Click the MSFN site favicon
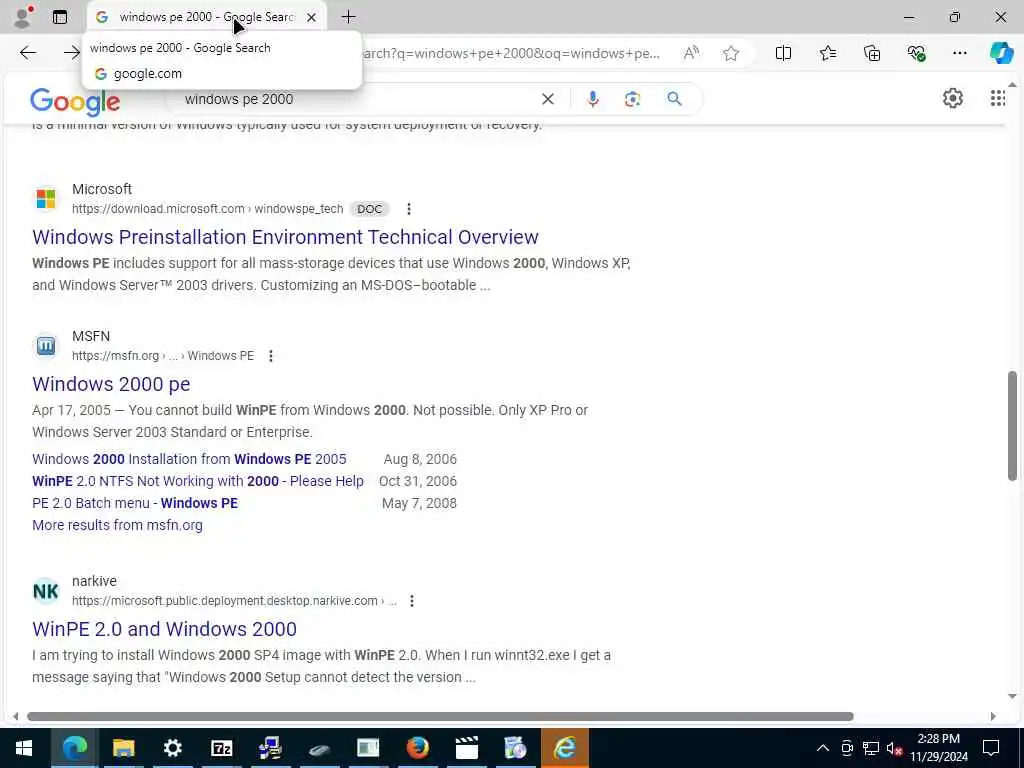Image resolution: width=1024 pixels, height=768 pixels. (x=46, y=345)
